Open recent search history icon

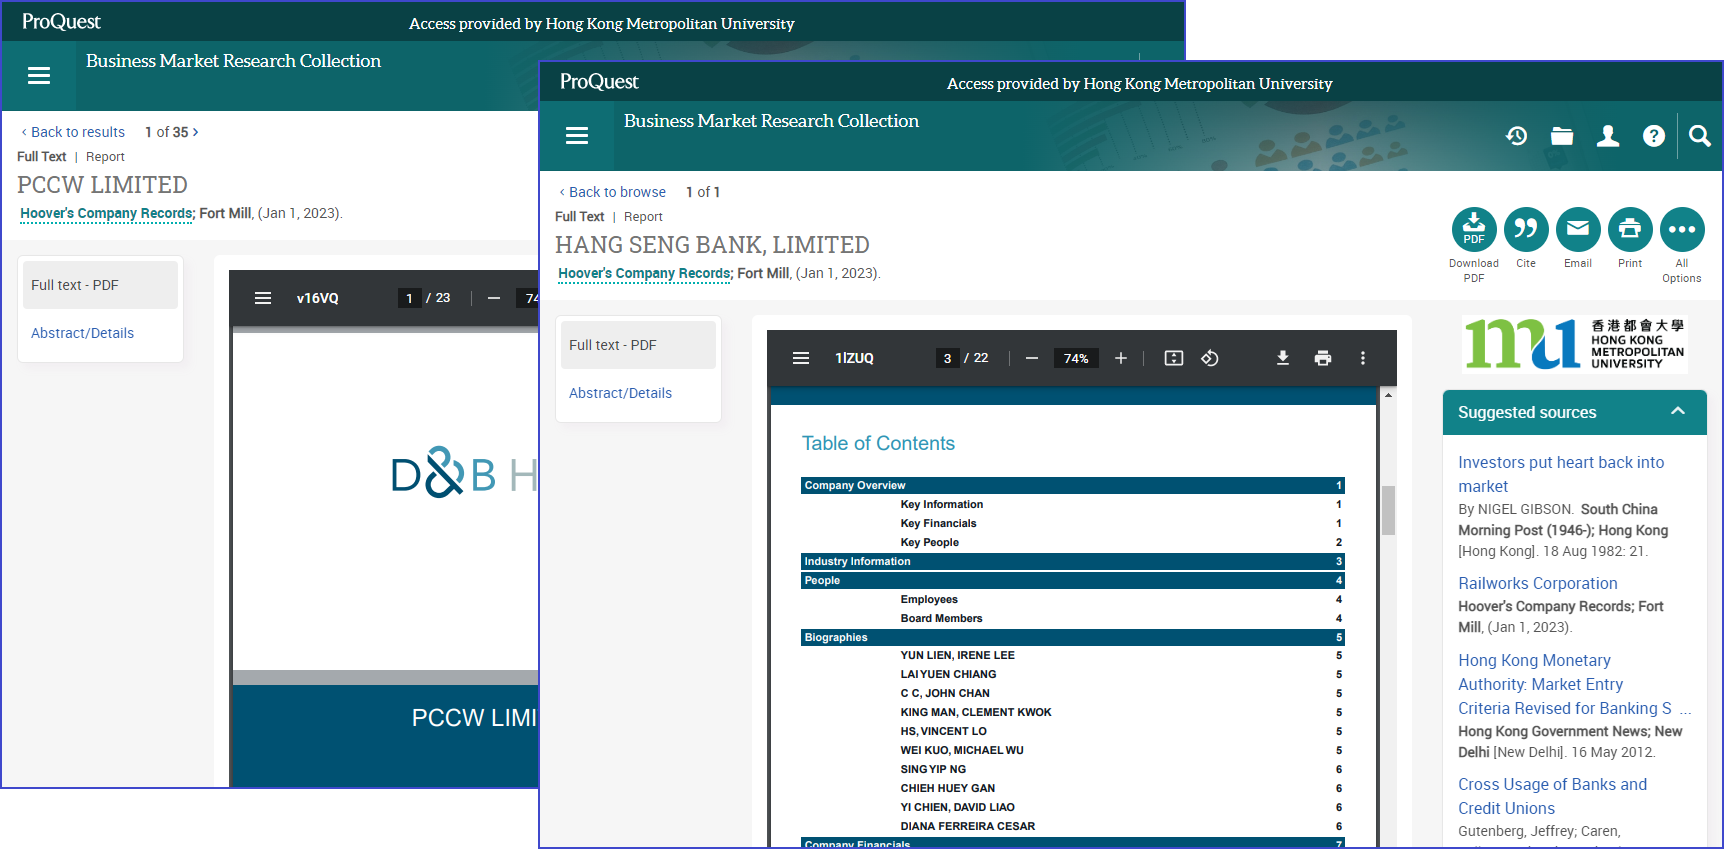pos(1516,136)
